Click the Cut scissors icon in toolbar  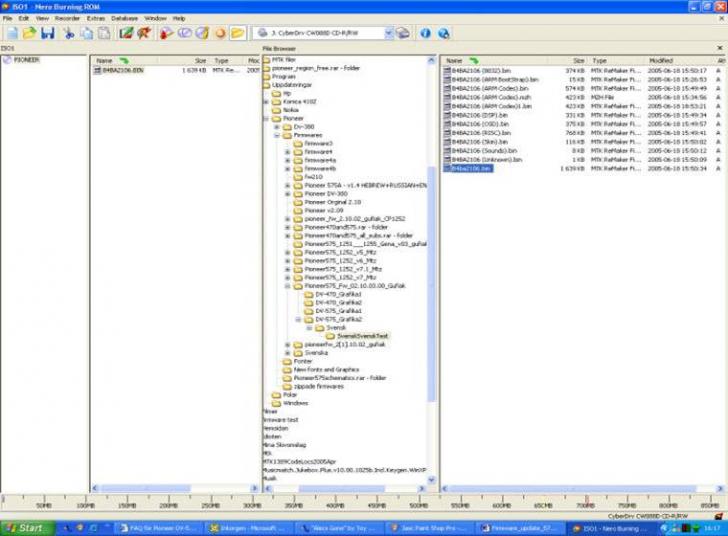click(69, 33)
